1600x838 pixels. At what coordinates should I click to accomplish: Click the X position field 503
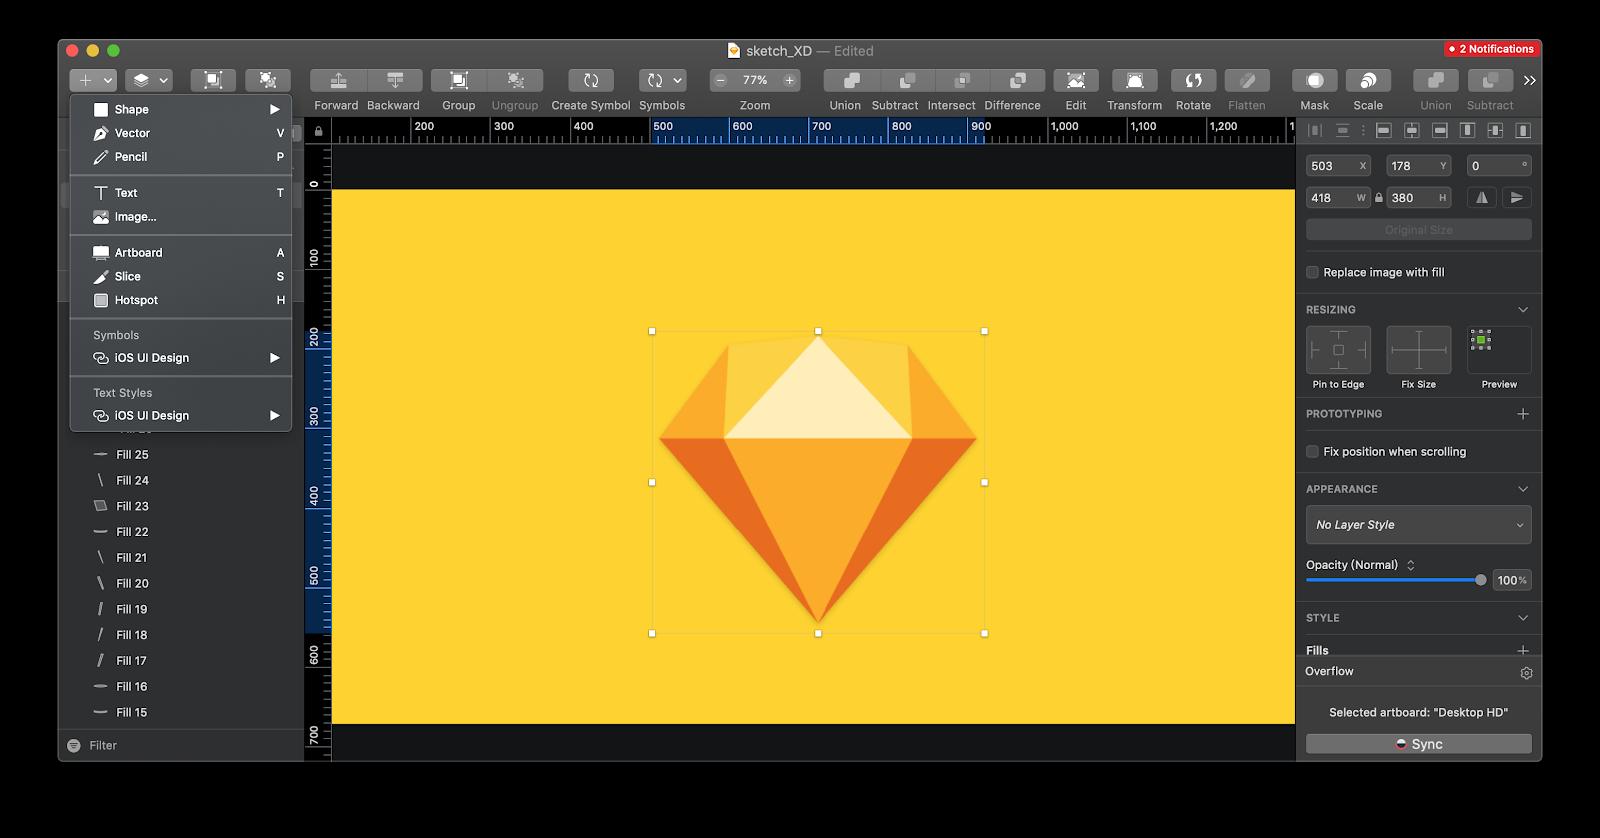click(x=1338, y=166)
